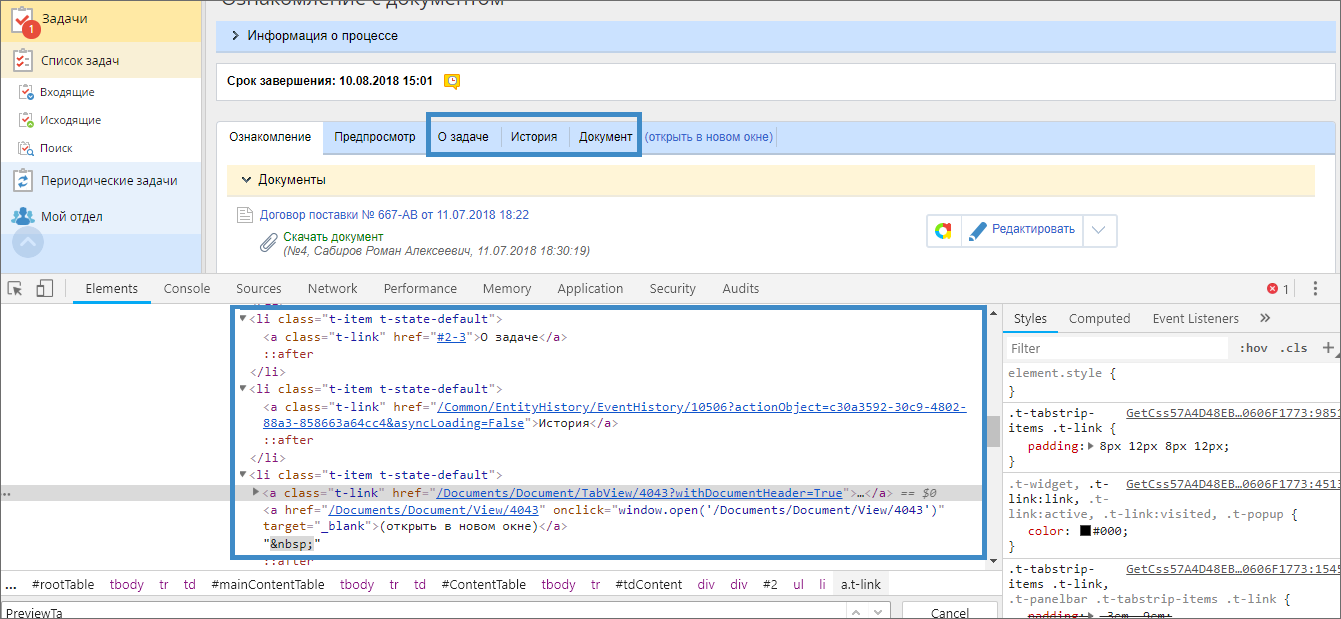Click the inspect element picker icon

15,289
